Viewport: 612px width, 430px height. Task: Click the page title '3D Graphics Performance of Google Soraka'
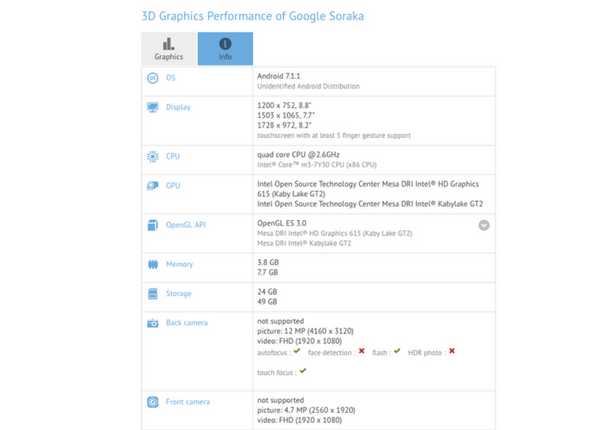[x=253, y=16]
